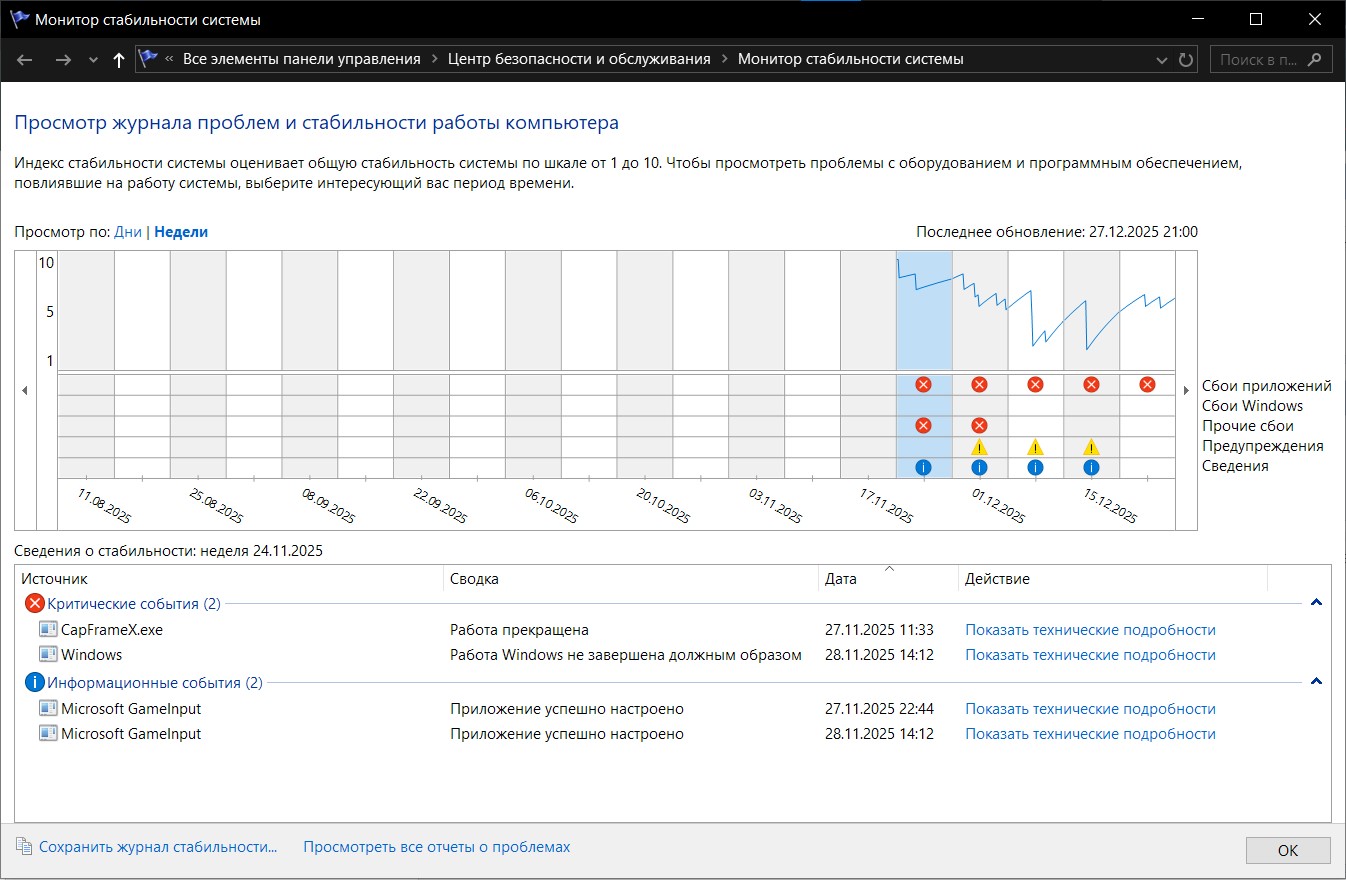This screenshot has width=1346, height=880.
Task: Select Microsoft GameInput entry dated 27.11.2025
Action: (x=674, y=709)
